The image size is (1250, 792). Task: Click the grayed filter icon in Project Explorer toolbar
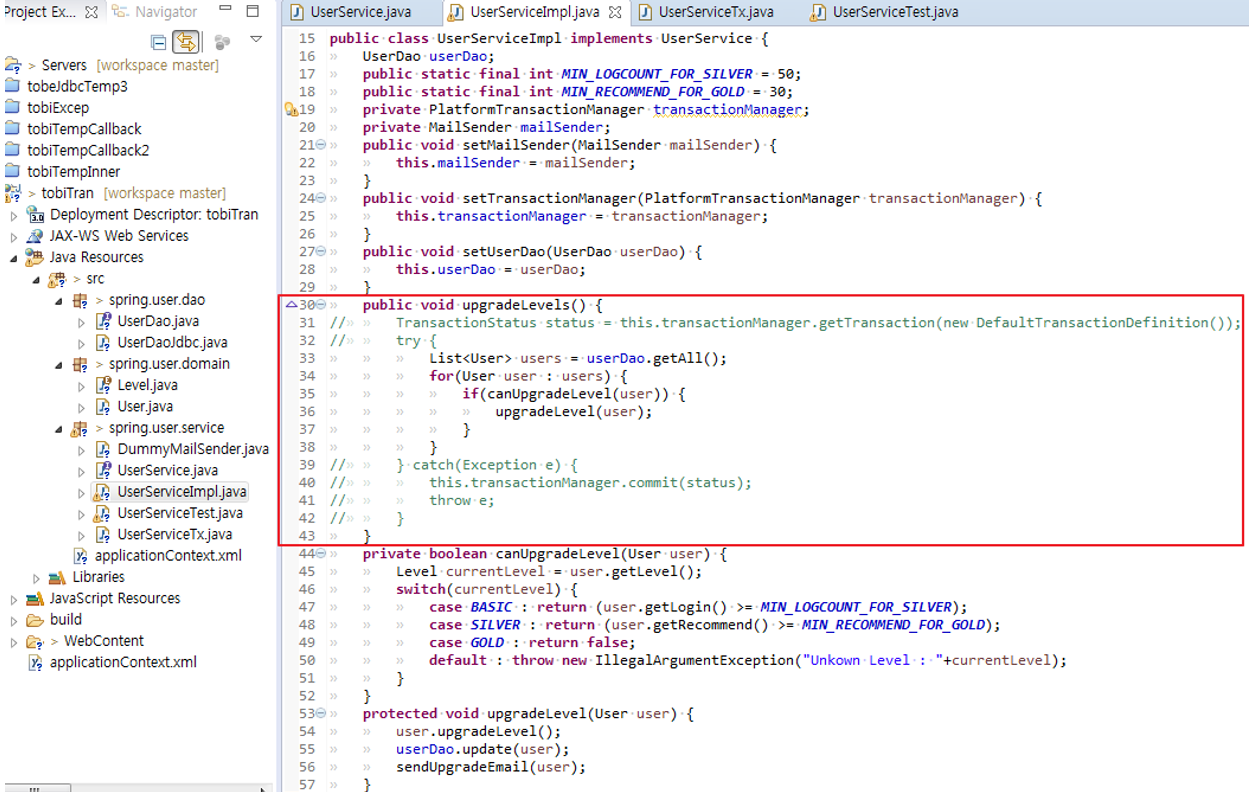click(222, 42)
